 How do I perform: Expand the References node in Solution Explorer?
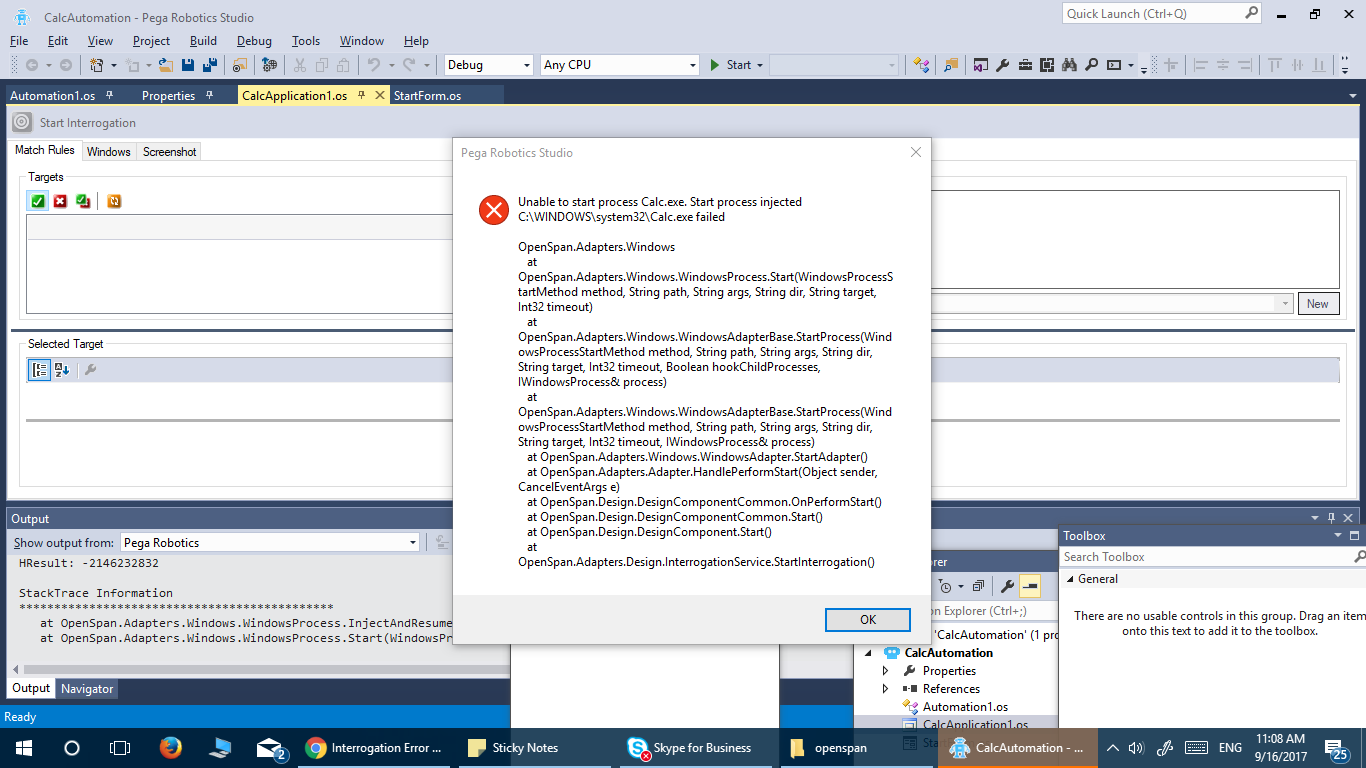(885, 689)
